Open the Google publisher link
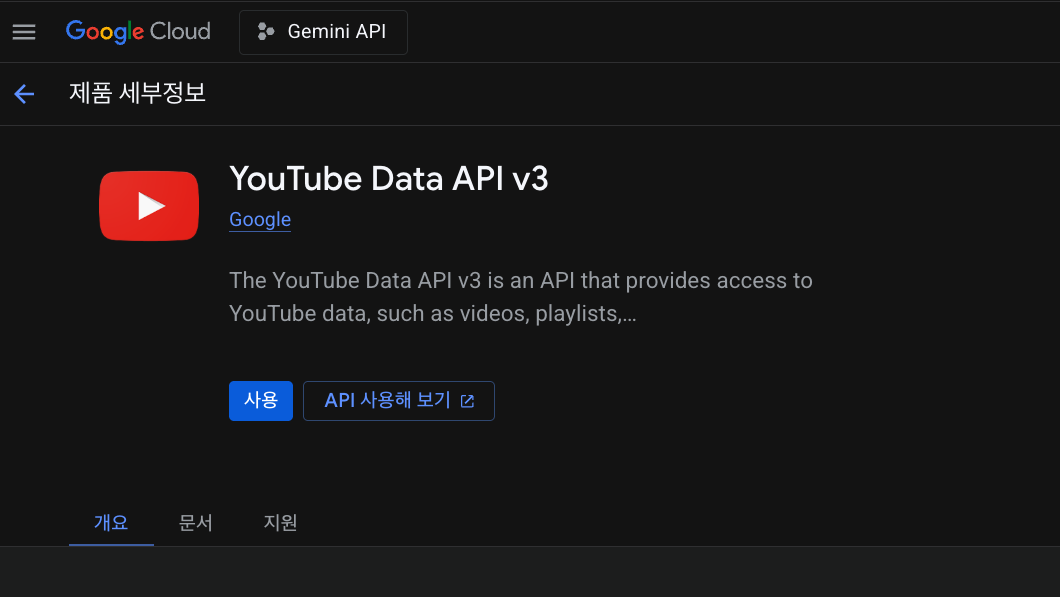 click(x=260, y=220)
